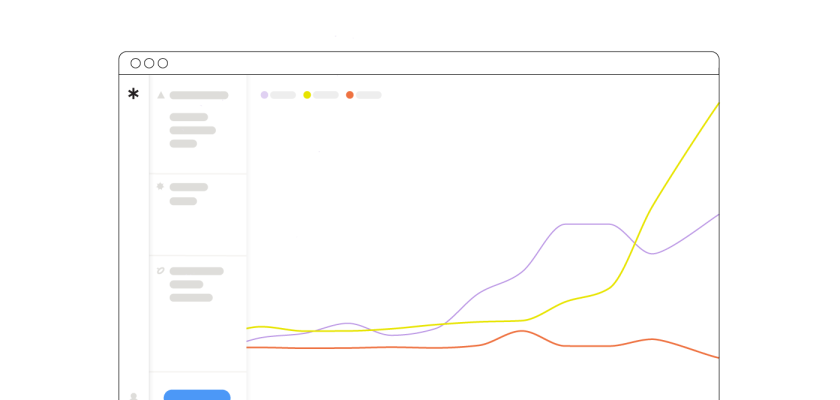840x400 pixels.
Task: Toggle the purple series legend dot
Action: (x=264, y=95)
